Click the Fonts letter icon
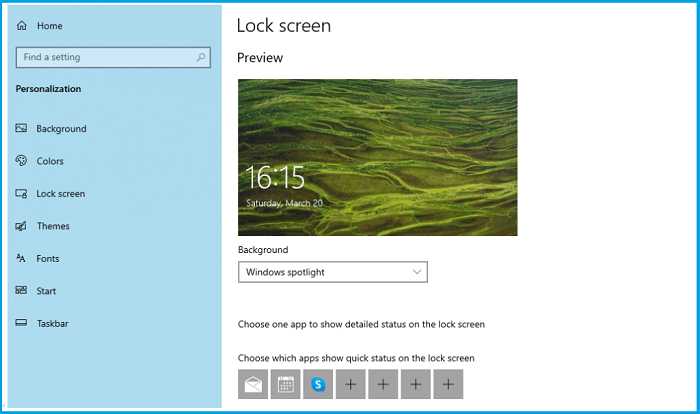 (x=21, y=258)
